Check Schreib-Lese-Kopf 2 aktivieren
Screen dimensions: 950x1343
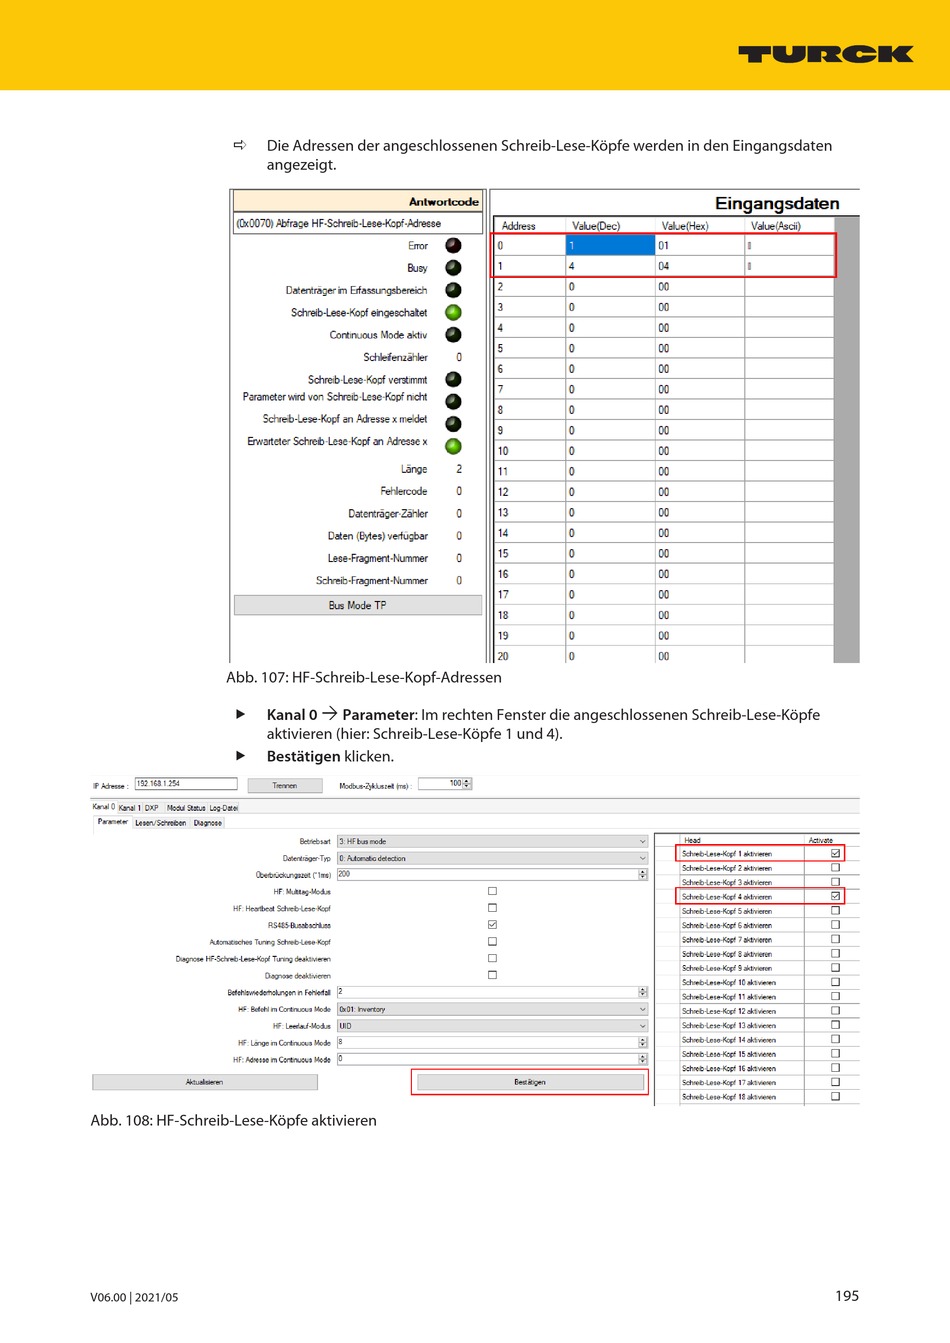835,868
